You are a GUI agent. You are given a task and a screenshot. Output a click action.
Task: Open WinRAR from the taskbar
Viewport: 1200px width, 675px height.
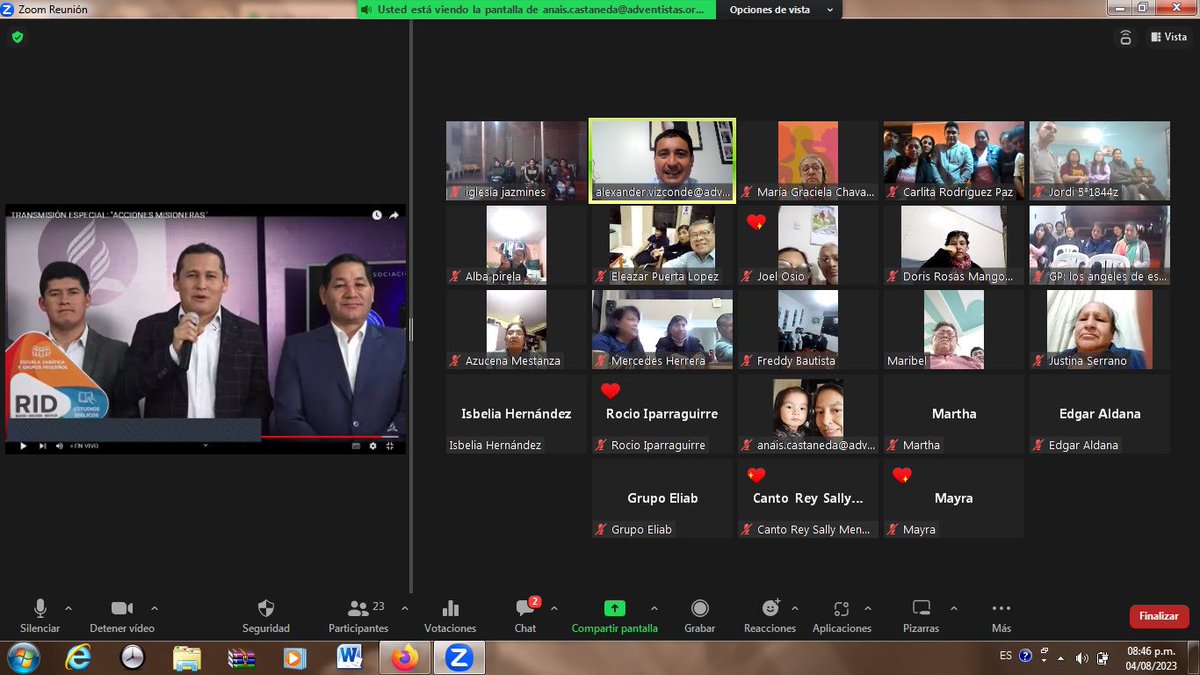click(241, 657)
